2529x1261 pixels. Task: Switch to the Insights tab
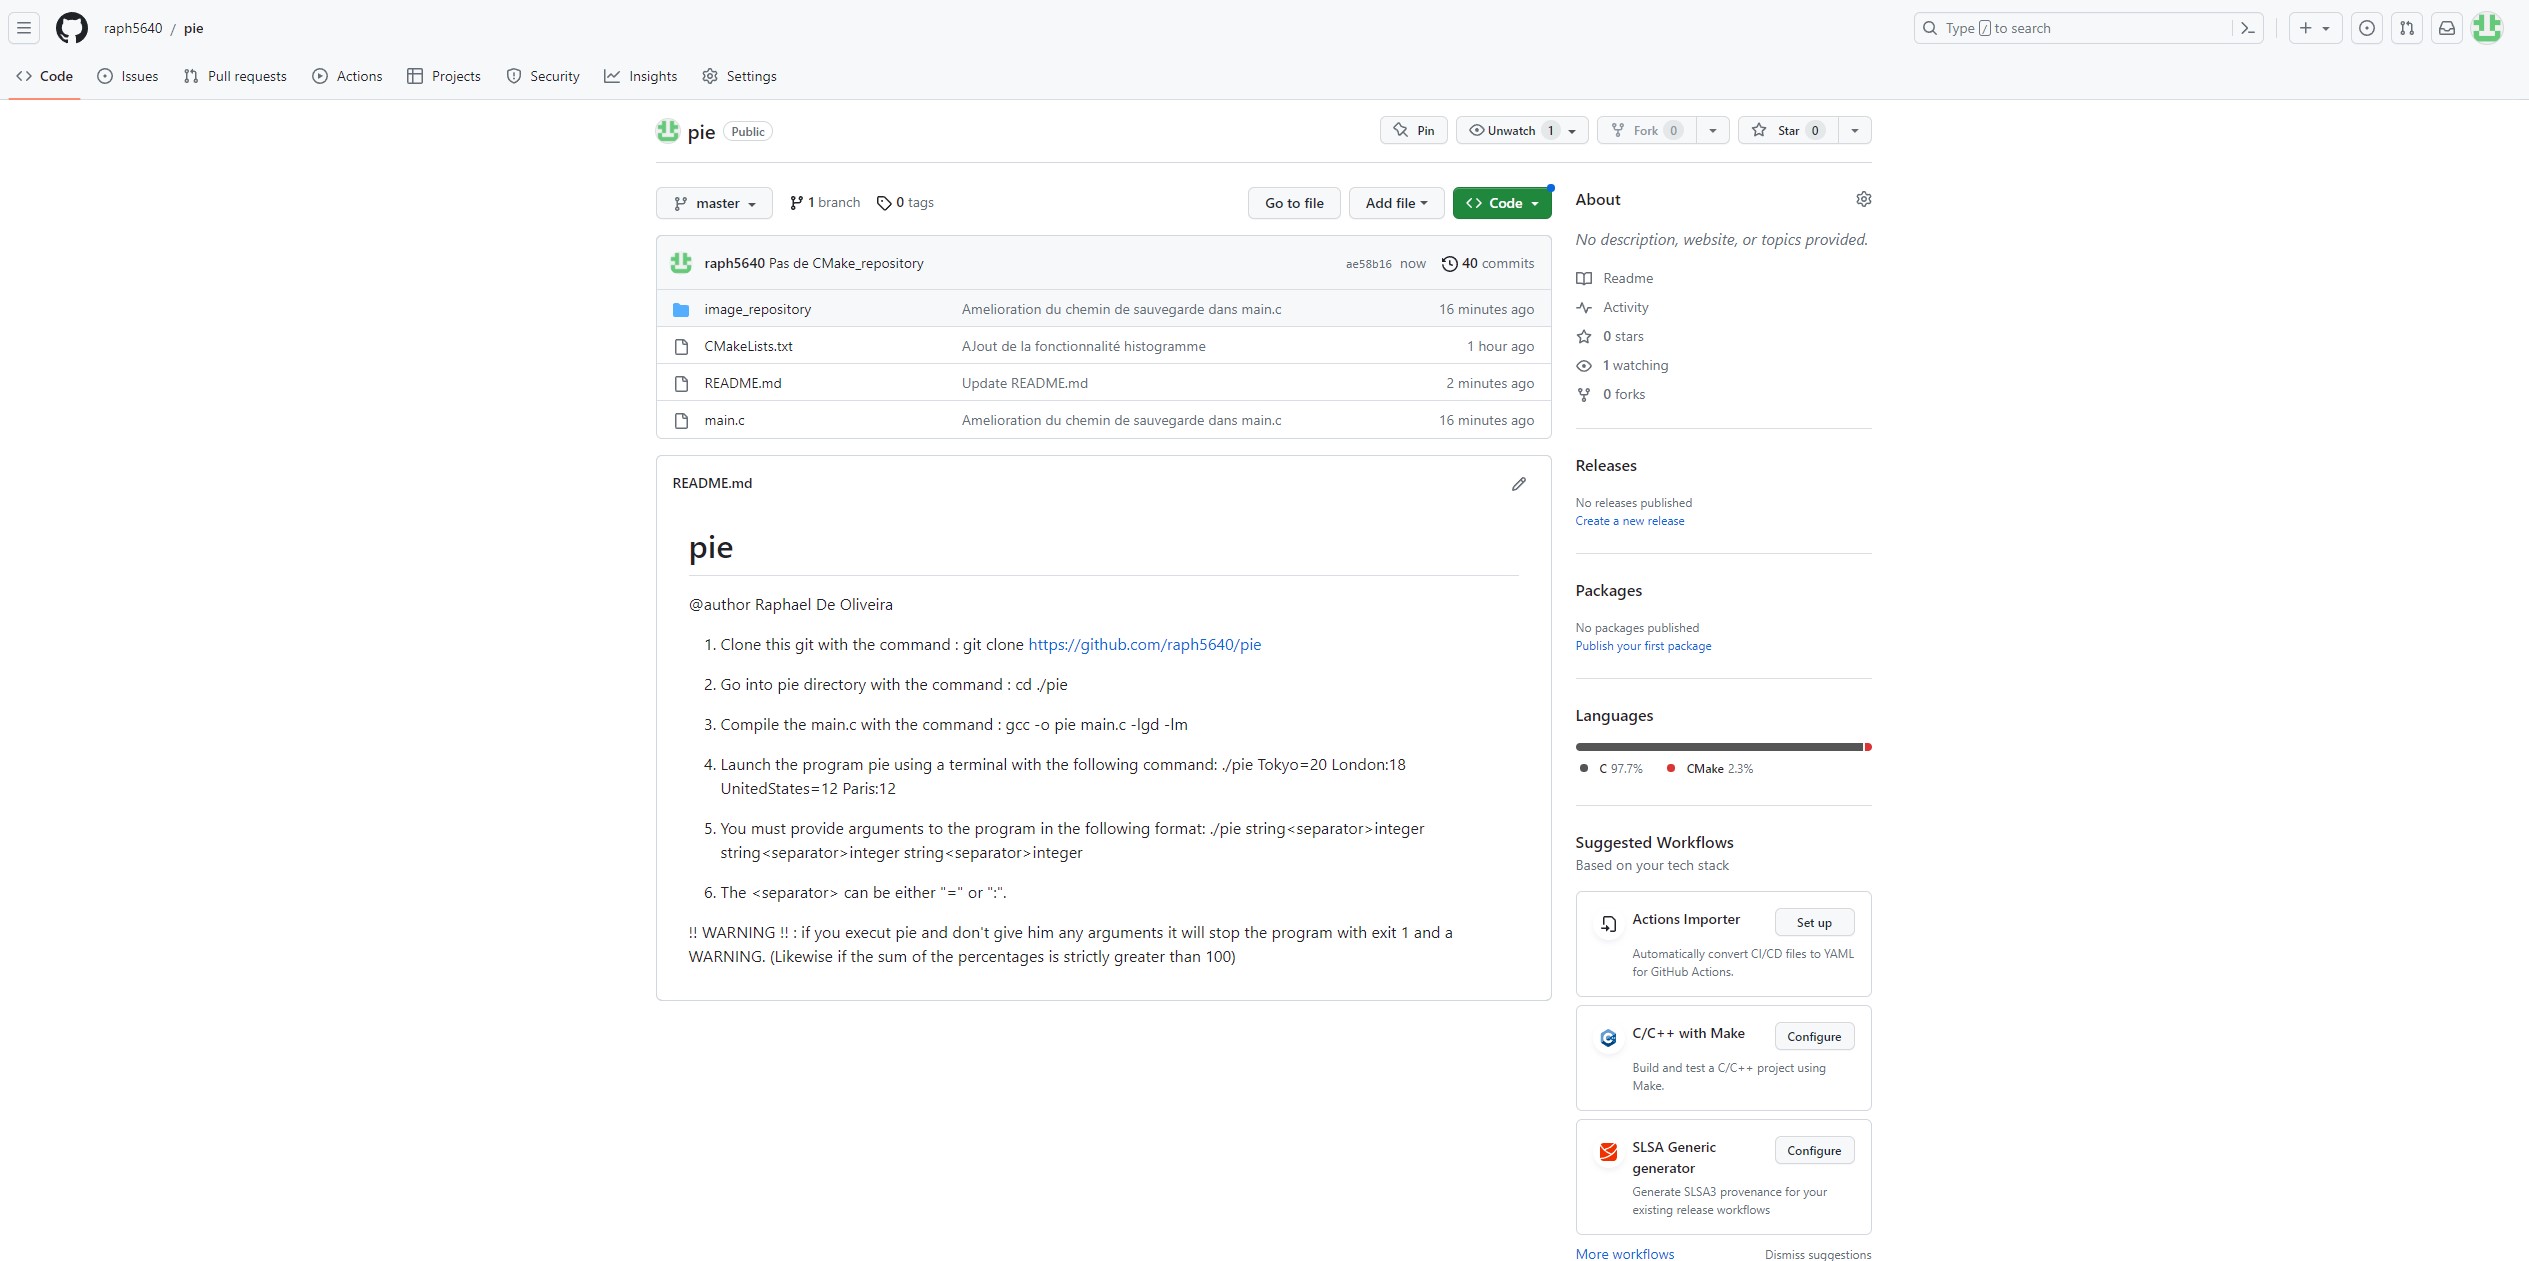pyautogui.click(x=641, y=76)
